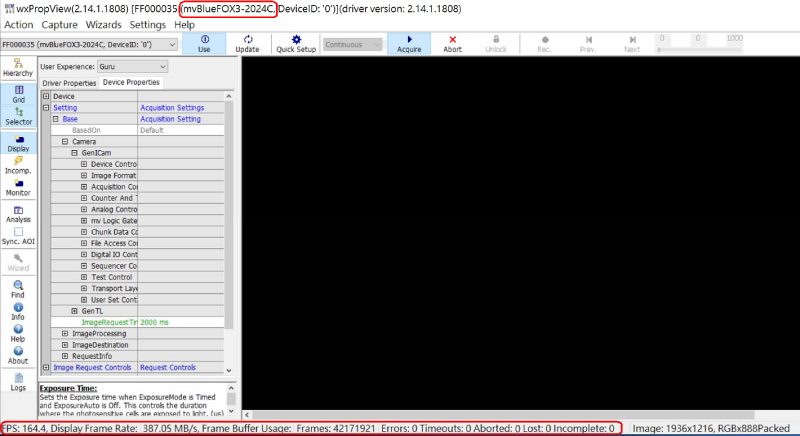Toggle the Grid view in the sidebar
This screenshot has height=436, width=800.
pos(18,93)
